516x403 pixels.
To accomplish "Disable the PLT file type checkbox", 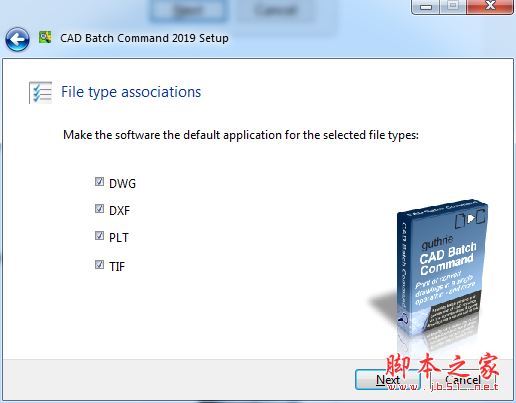I will tap(99, 236).
